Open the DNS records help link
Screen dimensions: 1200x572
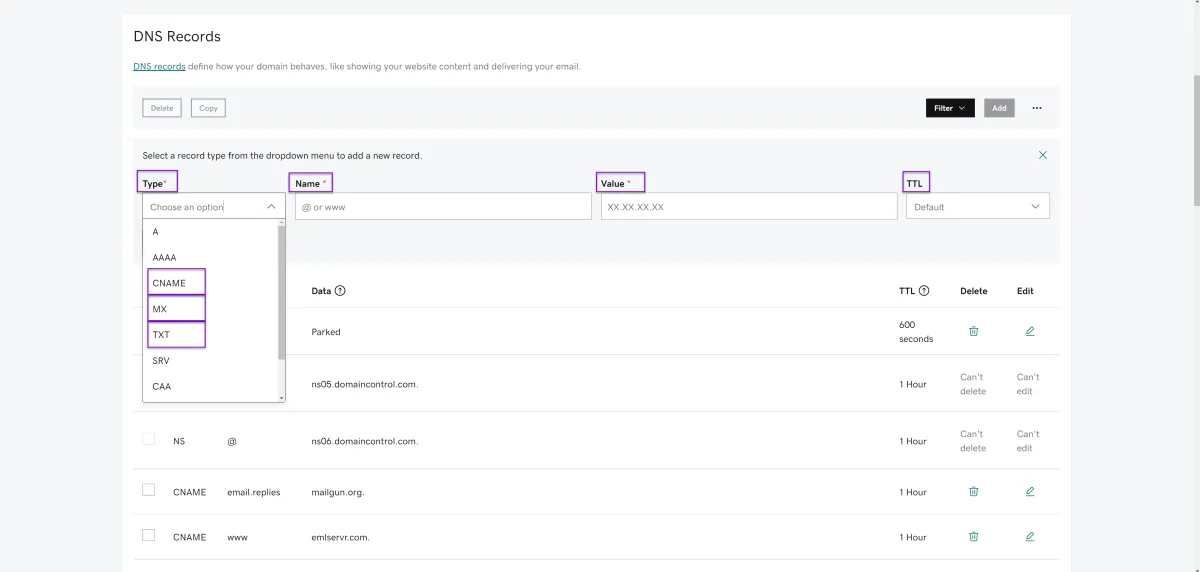[x=159, y=67]
